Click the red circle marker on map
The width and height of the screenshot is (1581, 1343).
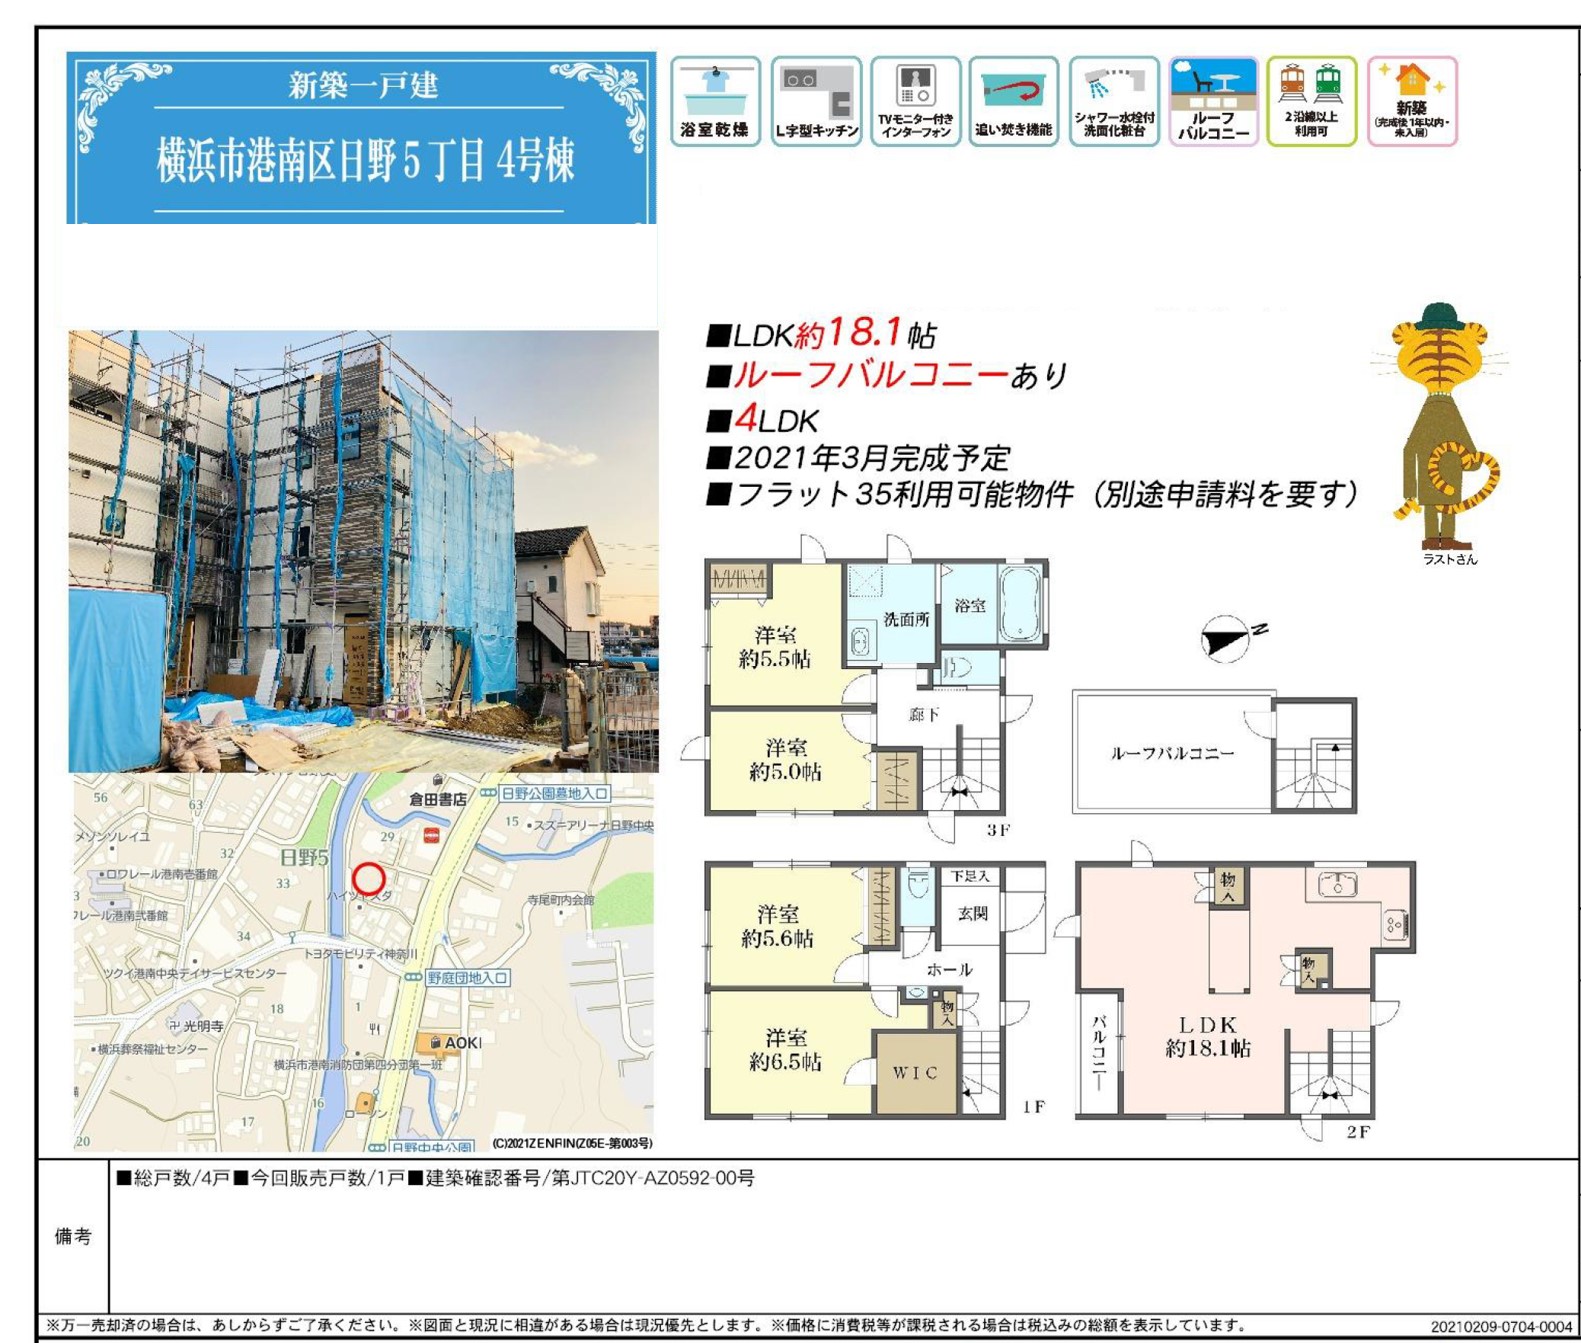coord(369,878)
